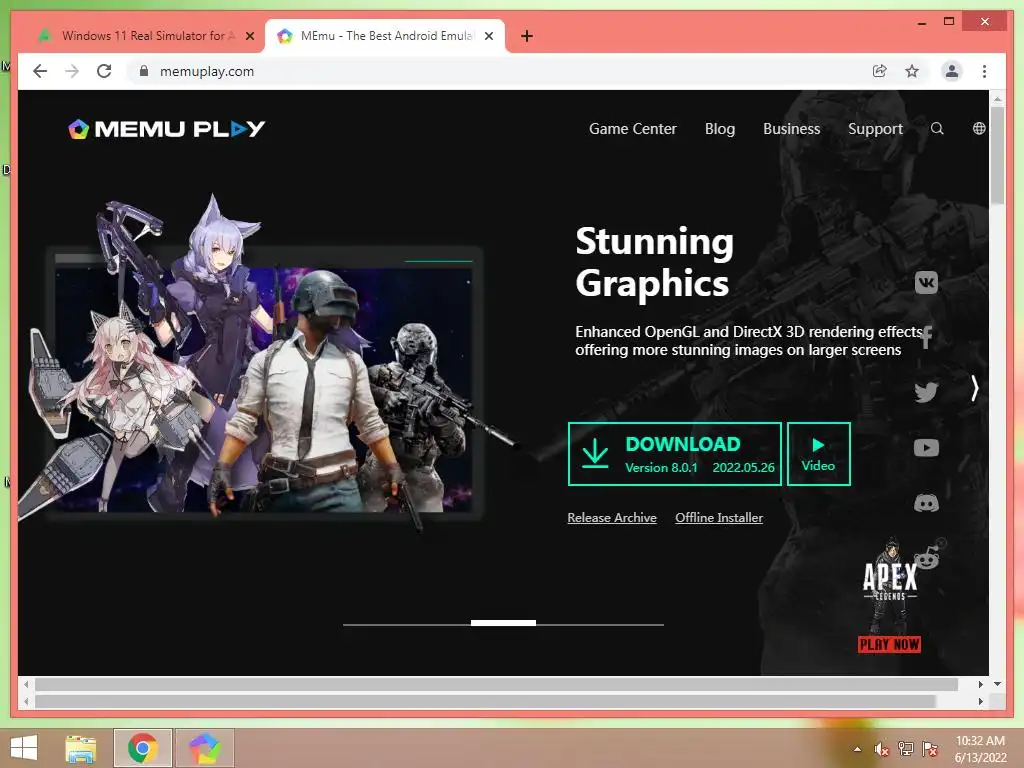This screenshot has height=768, width=1024.
Task: Open the Windows Start button
Action: pos(24,748)
